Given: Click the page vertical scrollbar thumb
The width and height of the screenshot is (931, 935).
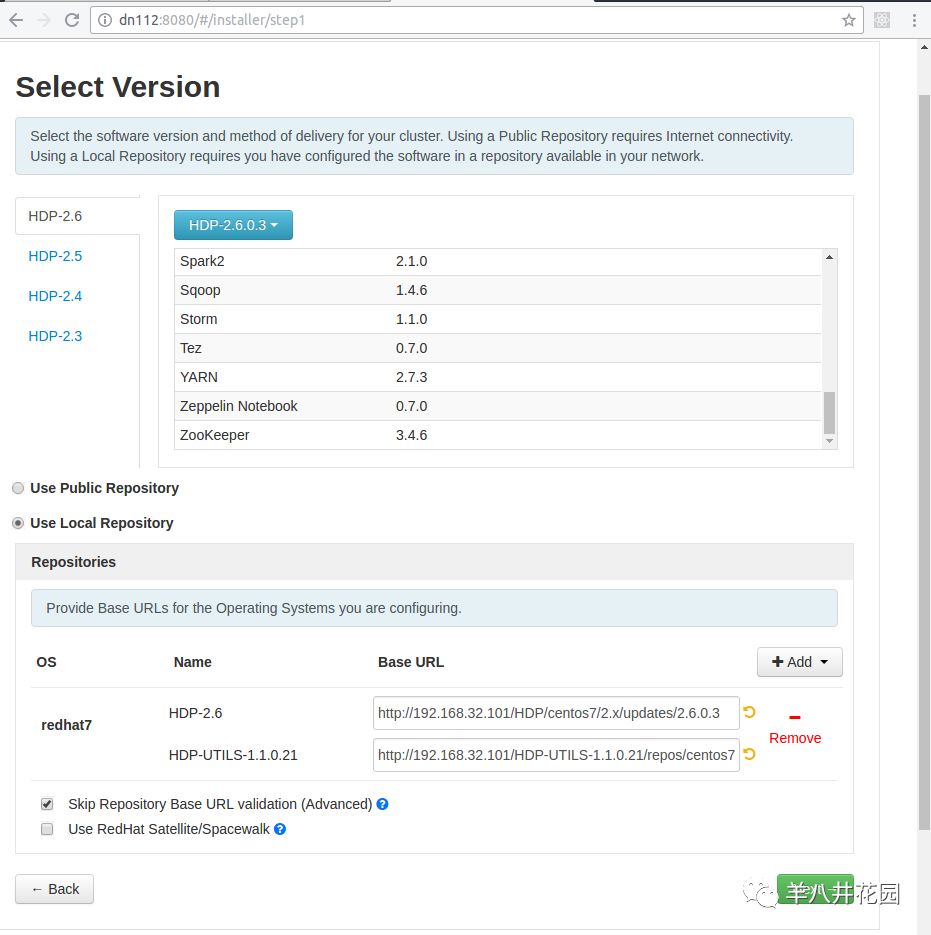Looking at the screenshot, I should tap(924, 462).
